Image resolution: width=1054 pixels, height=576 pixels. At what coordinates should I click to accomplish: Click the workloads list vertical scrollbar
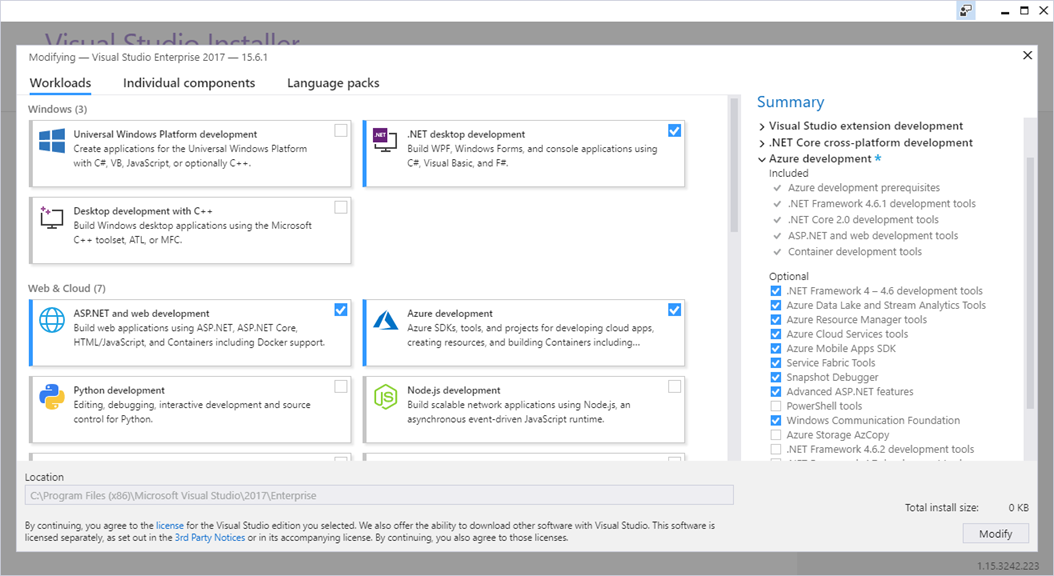(734, 165)
